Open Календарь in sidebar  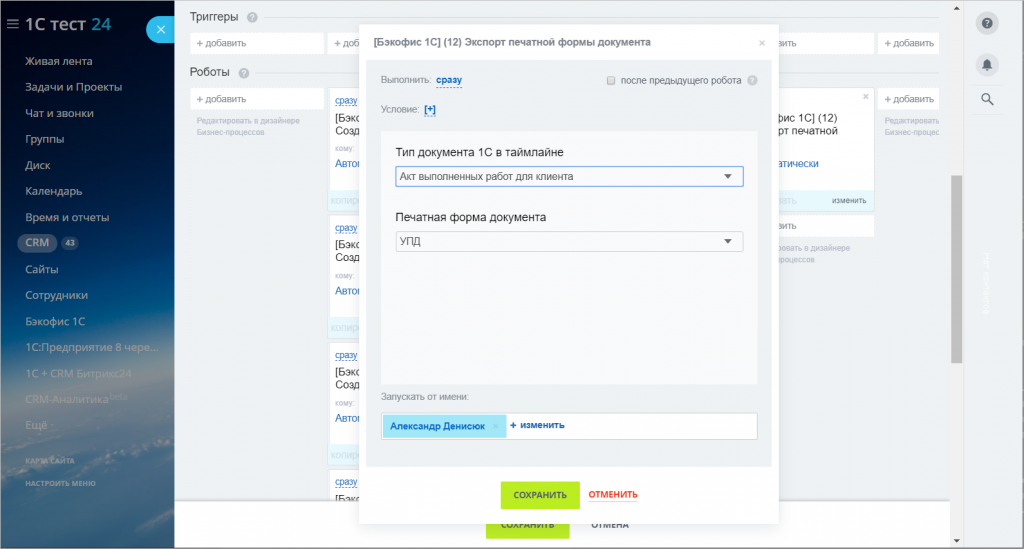(x=54, y=191)
